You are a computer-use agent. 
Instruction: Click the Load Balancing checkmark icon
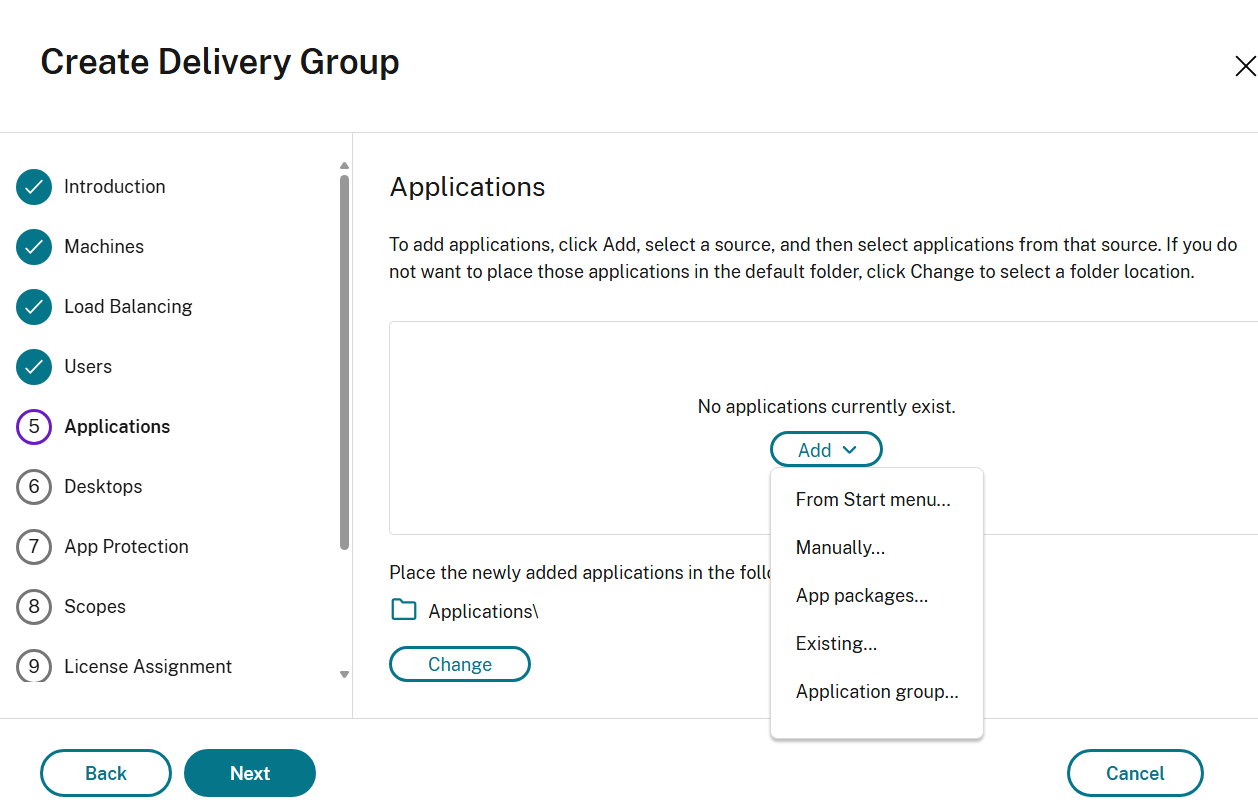[x=34, y=307]
